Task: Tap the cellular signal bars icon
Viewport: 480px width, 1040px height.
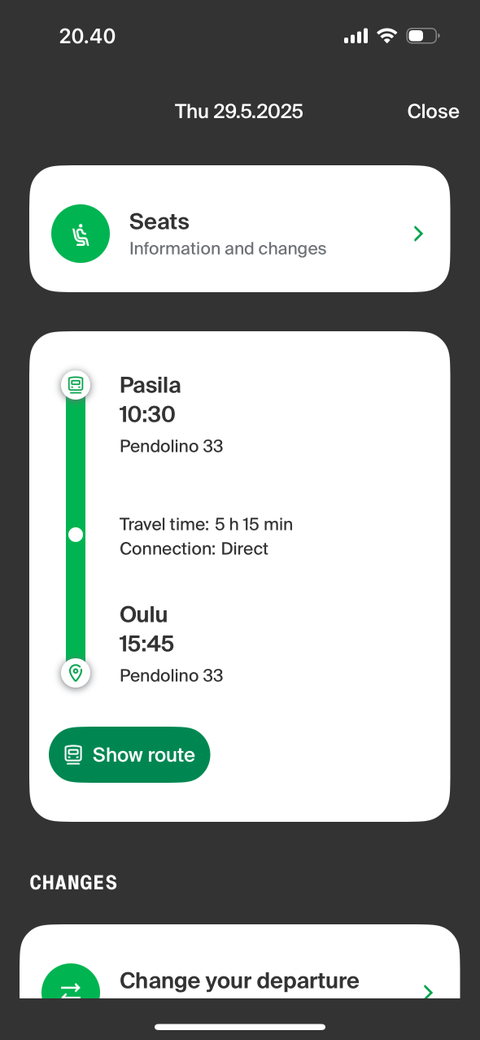Action: (x=355, y=36)
